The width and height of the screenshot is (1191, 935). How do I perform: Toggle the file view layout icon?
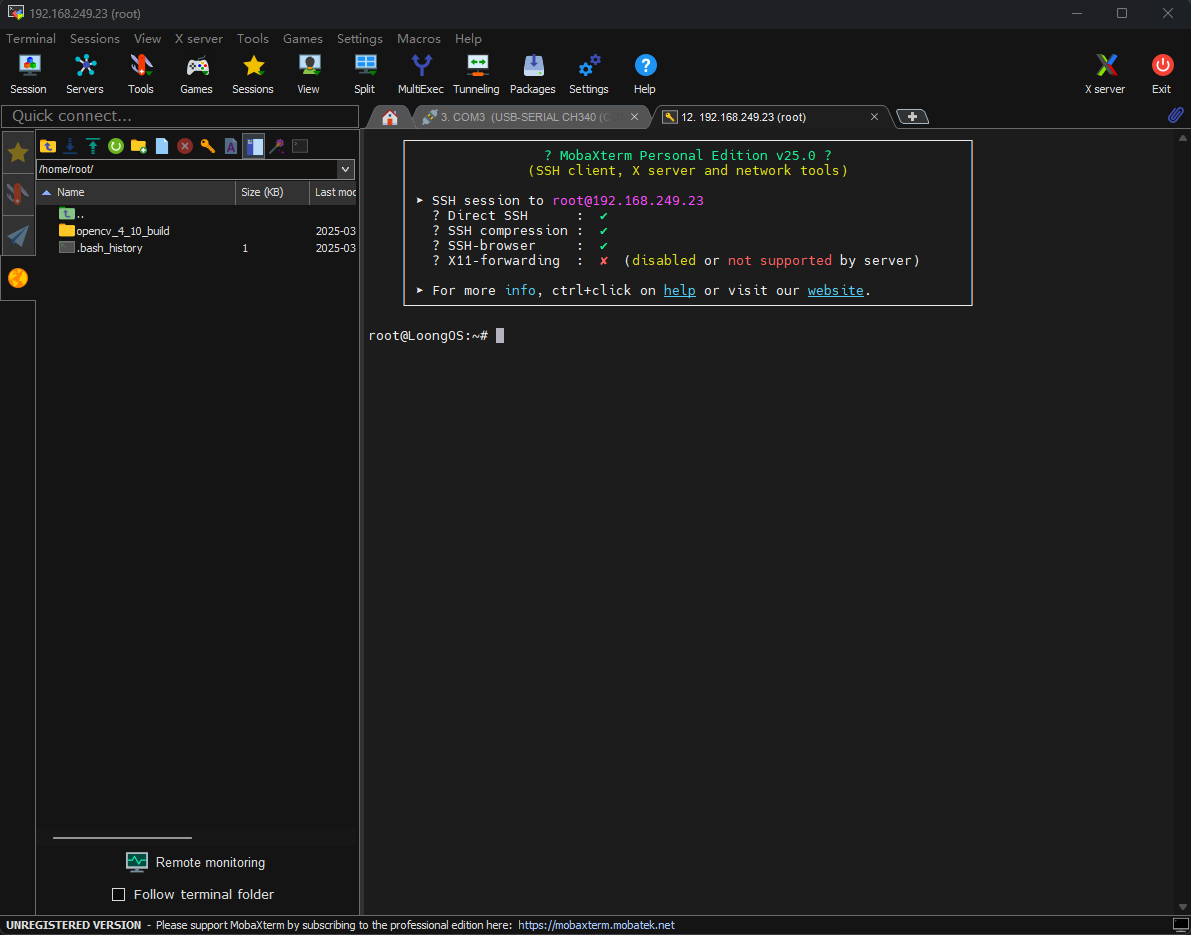(x=254, y=146)
